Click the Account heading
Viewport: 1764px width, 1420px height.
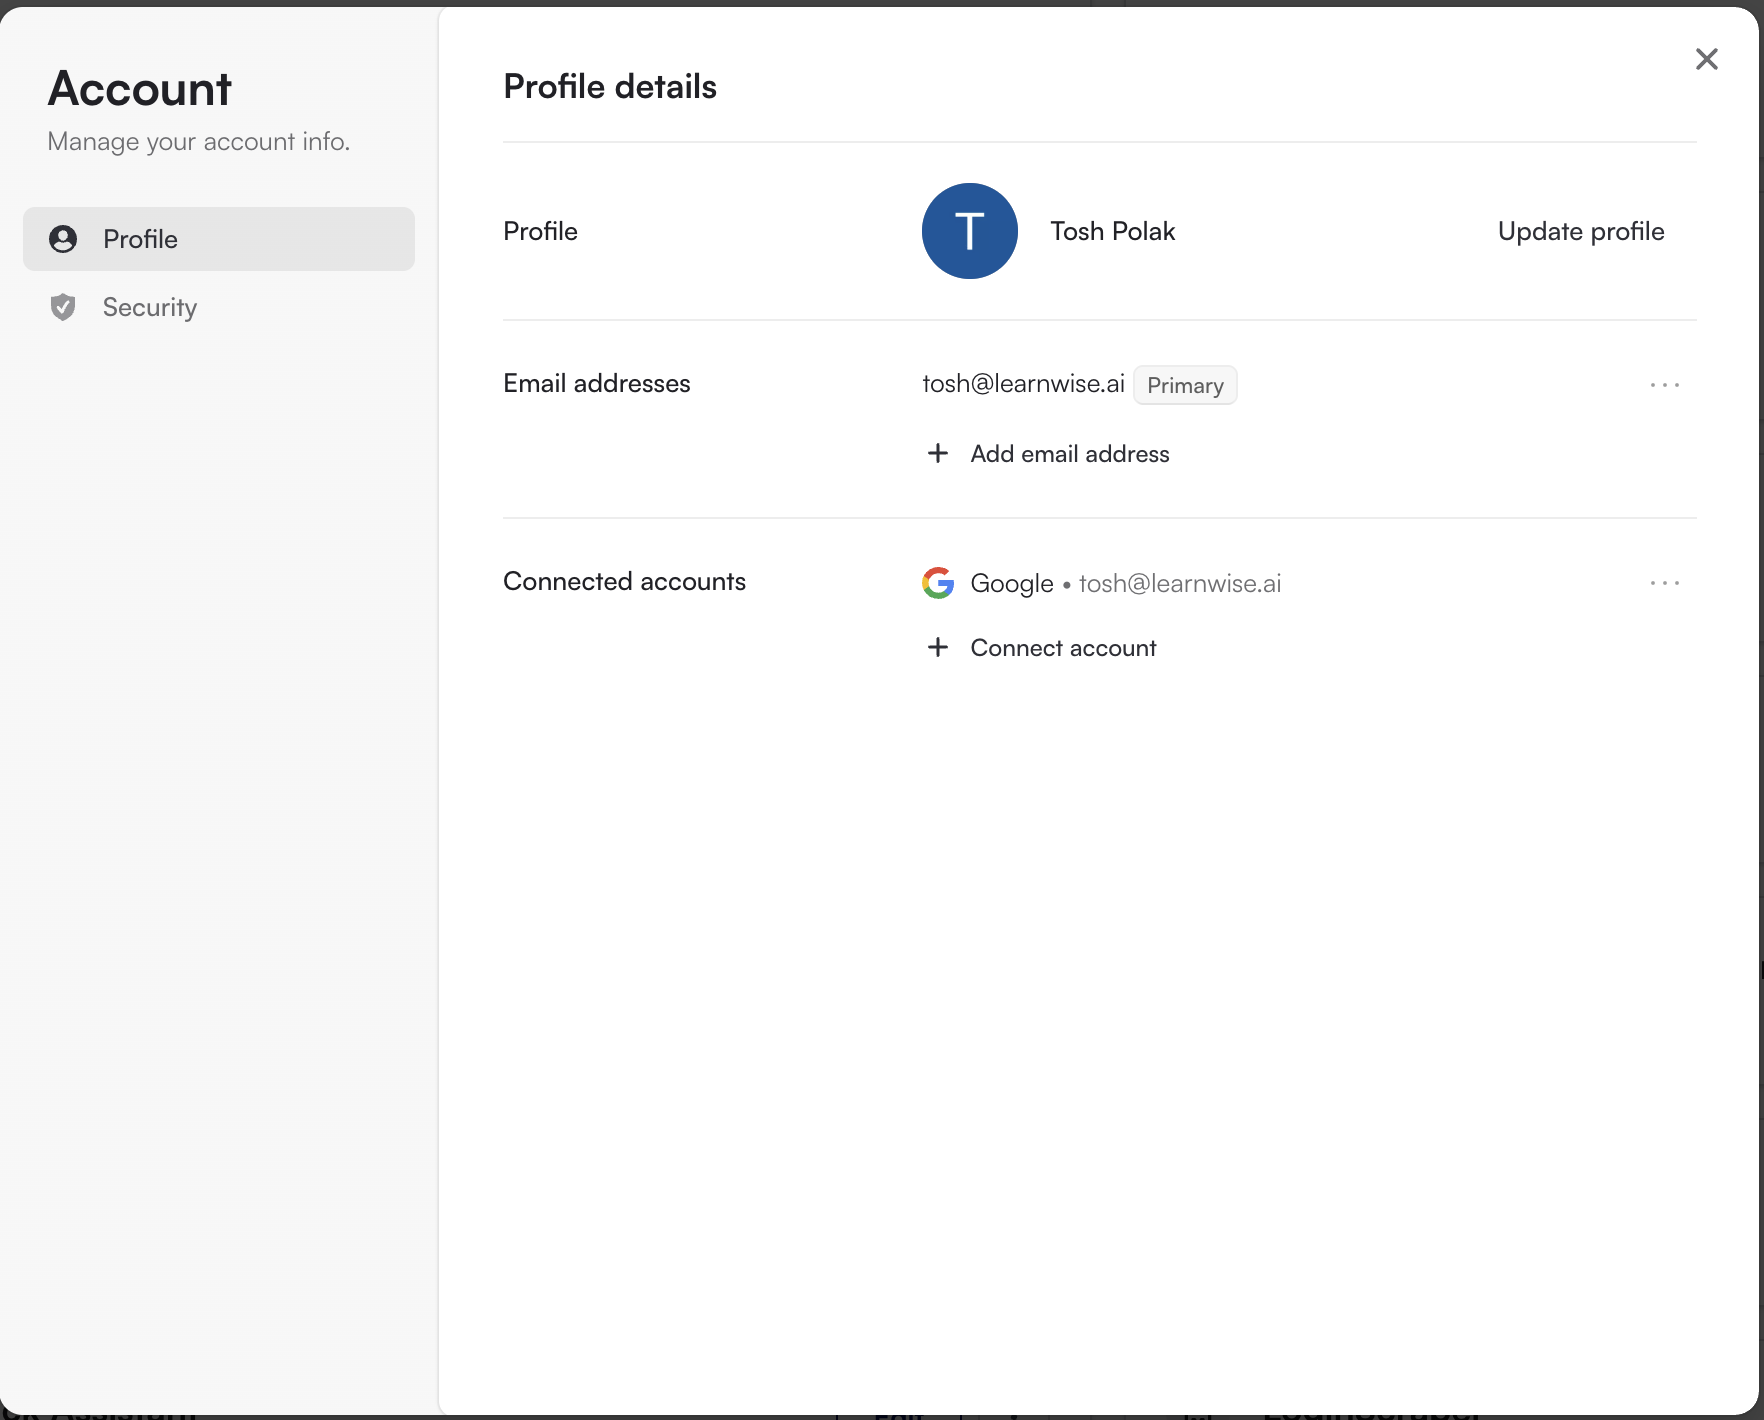(x=140, y=89)
